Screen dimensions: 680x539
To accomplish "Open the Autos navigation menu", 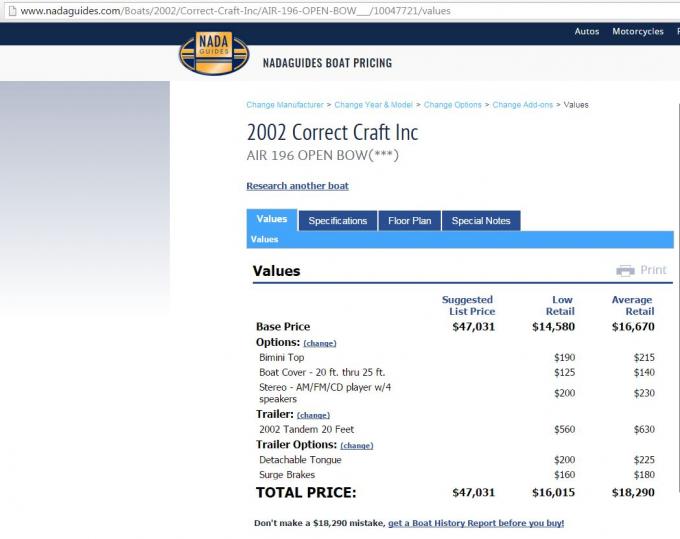I will [x=587, y=32].
